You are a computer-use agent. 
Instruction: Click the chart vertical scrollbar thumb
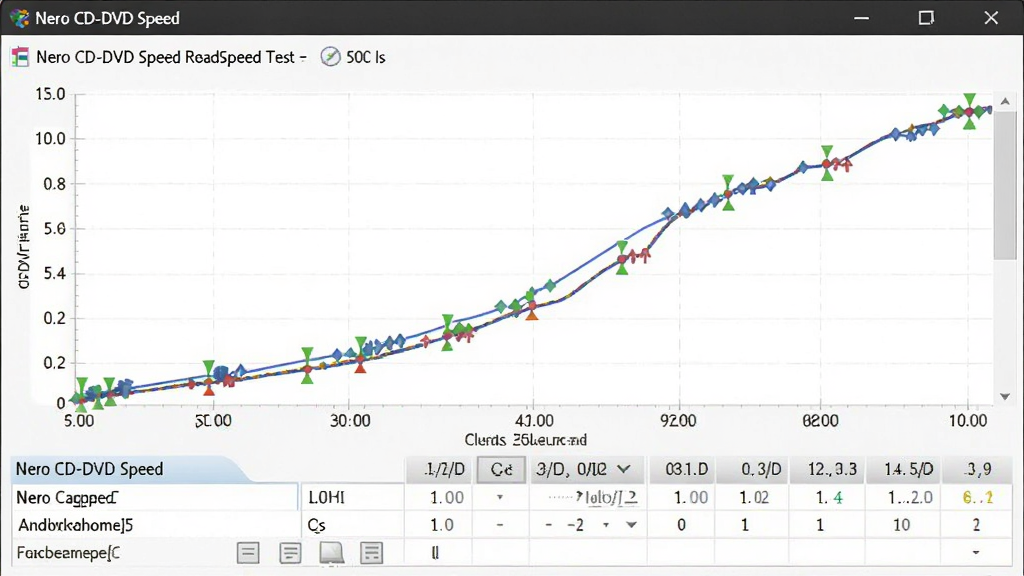pyautogui.click(x=1004, y=185)
